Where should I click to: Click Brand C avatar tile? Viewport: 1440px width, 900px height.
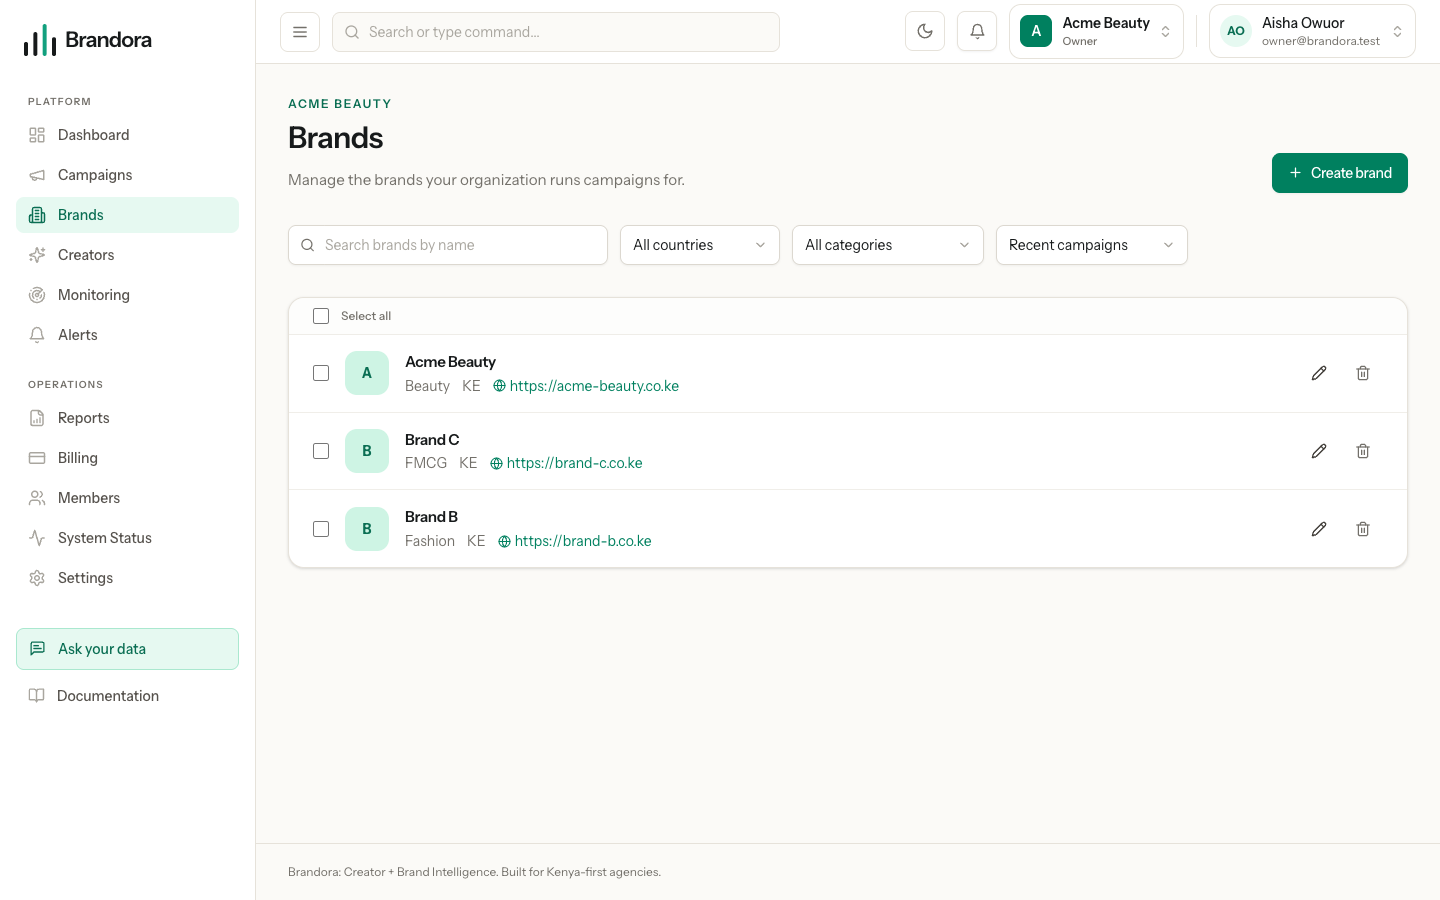367,451
